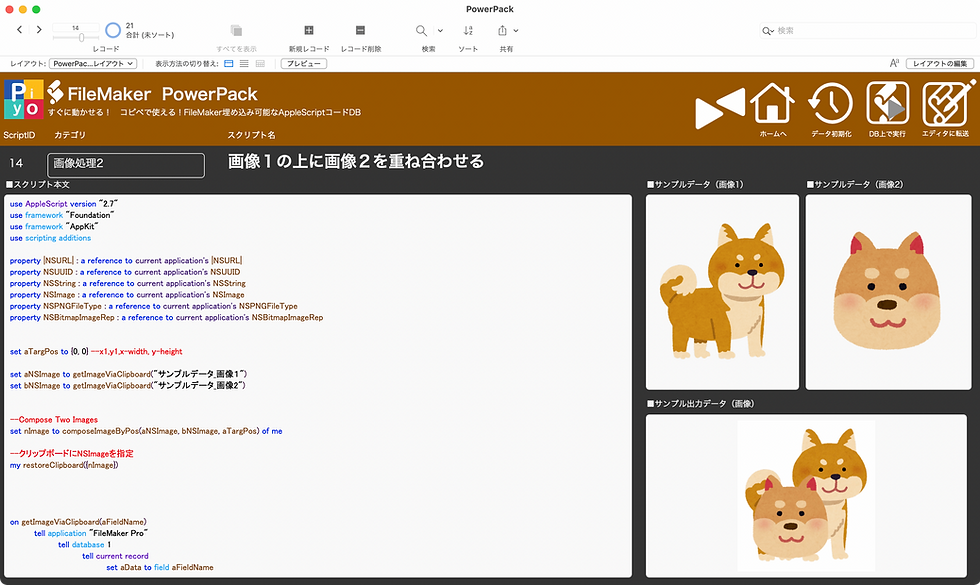Switch to list view icon
The image size is (980, 585).
click(x=244, y=64)
